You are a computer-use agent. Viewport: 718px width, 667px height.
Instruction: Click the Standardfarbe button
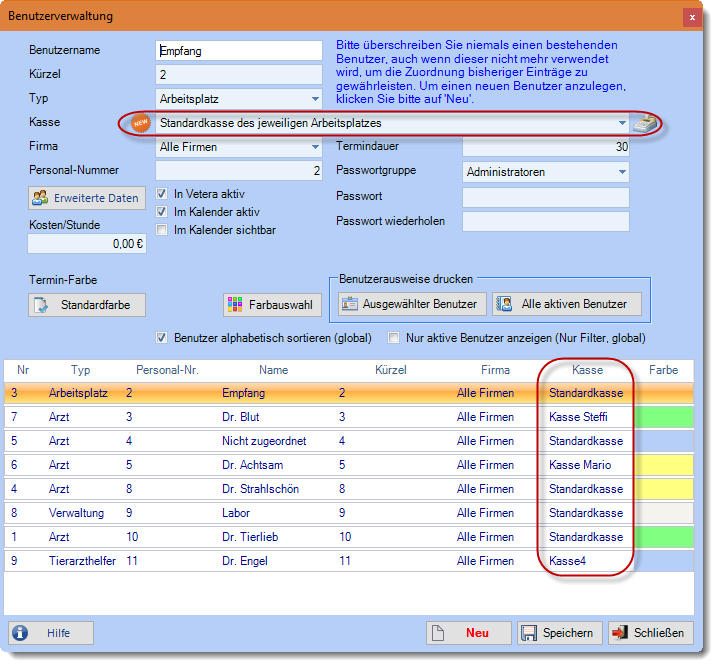click(87, 305)
